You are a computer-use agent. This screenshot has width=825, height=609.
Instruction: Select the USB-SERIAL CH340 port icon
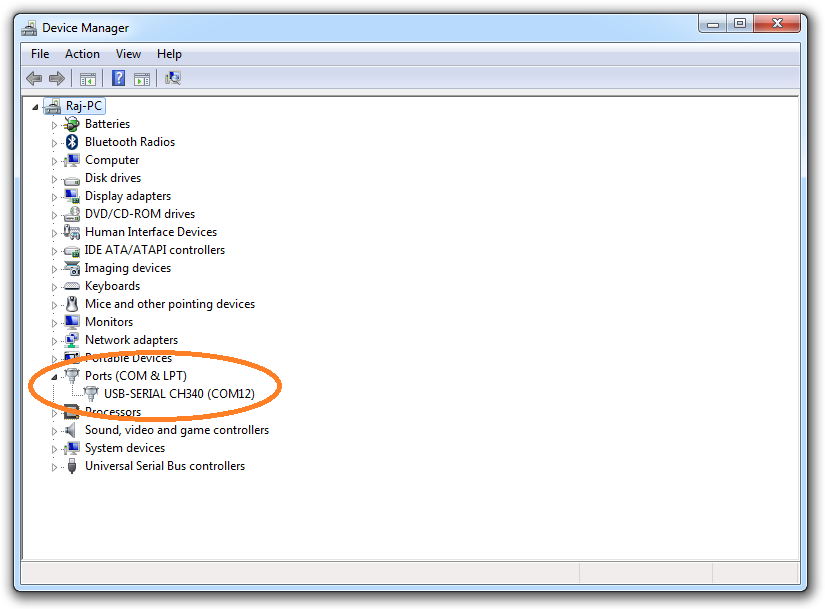click(90, 393)
